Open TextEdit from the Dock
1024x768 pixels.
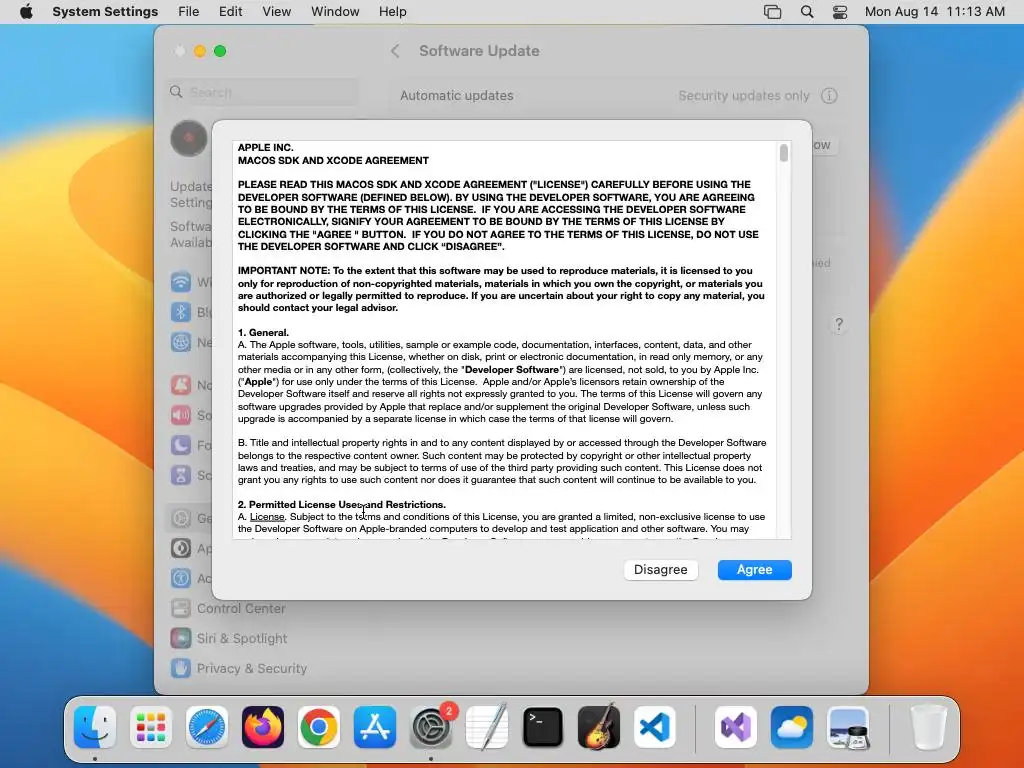487,727
